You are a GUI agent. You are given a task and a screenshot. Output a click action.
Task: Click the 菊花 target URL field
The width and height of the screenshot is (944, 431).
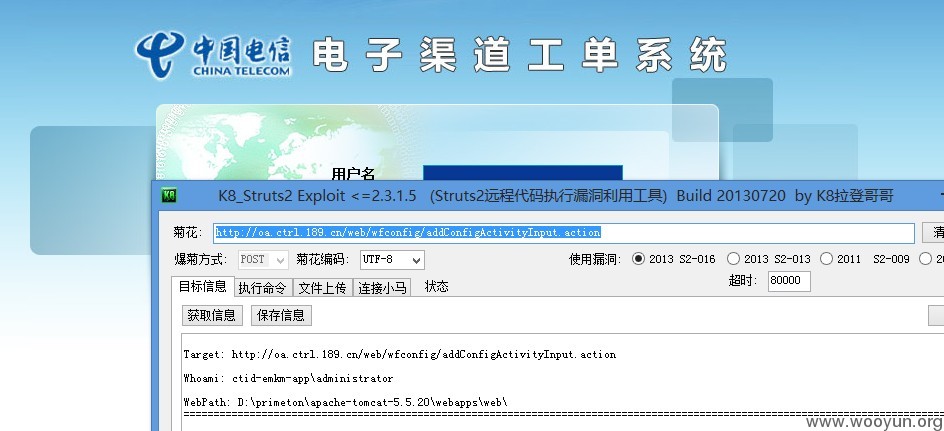tap(564, 232)
